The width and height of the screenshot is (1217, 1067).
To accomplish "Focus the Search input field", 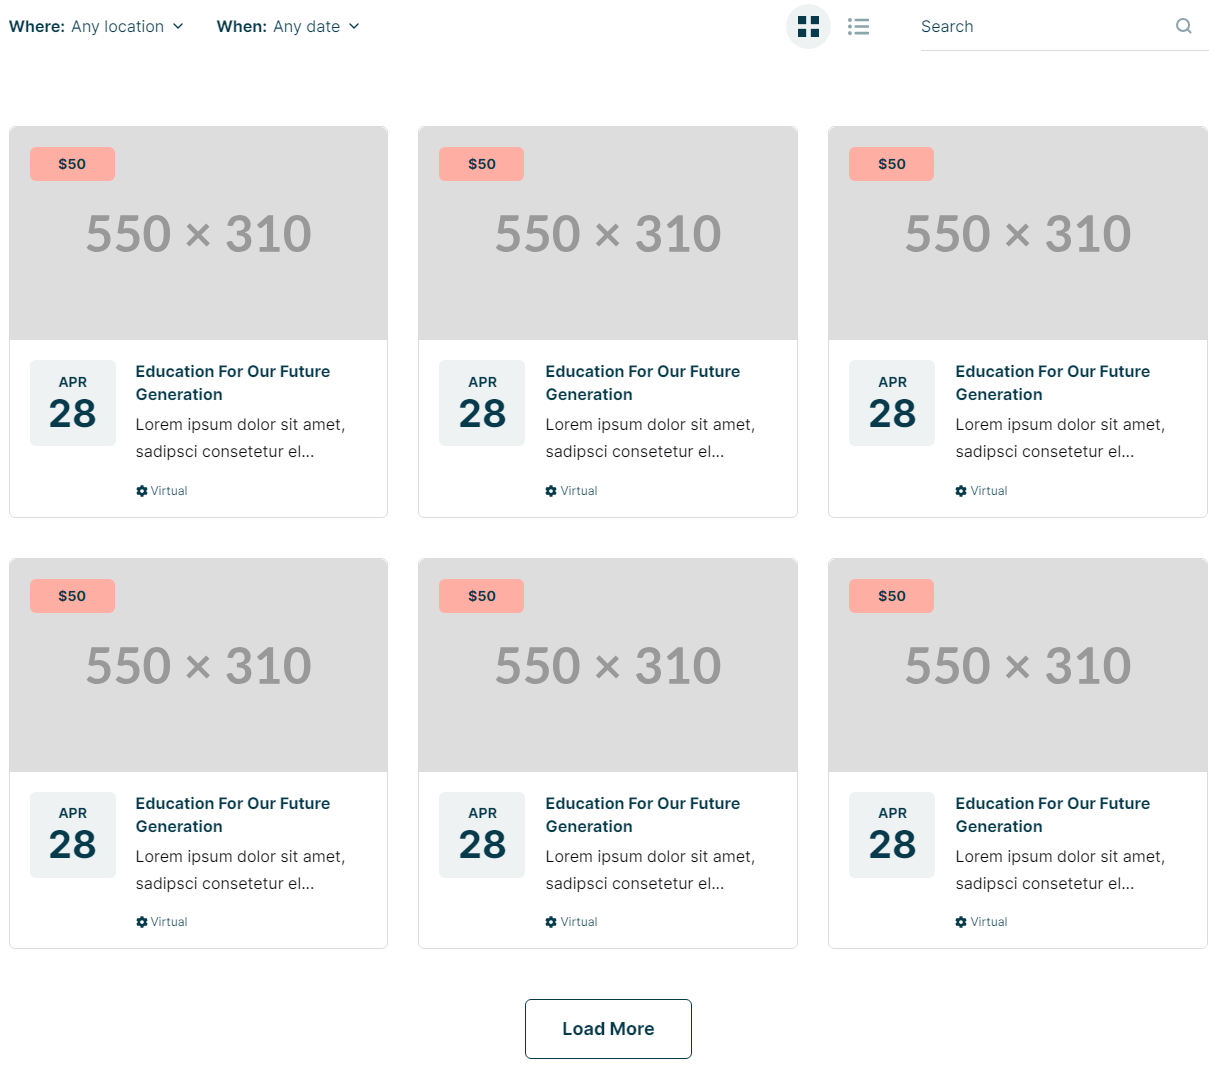I will [1044, 26].
